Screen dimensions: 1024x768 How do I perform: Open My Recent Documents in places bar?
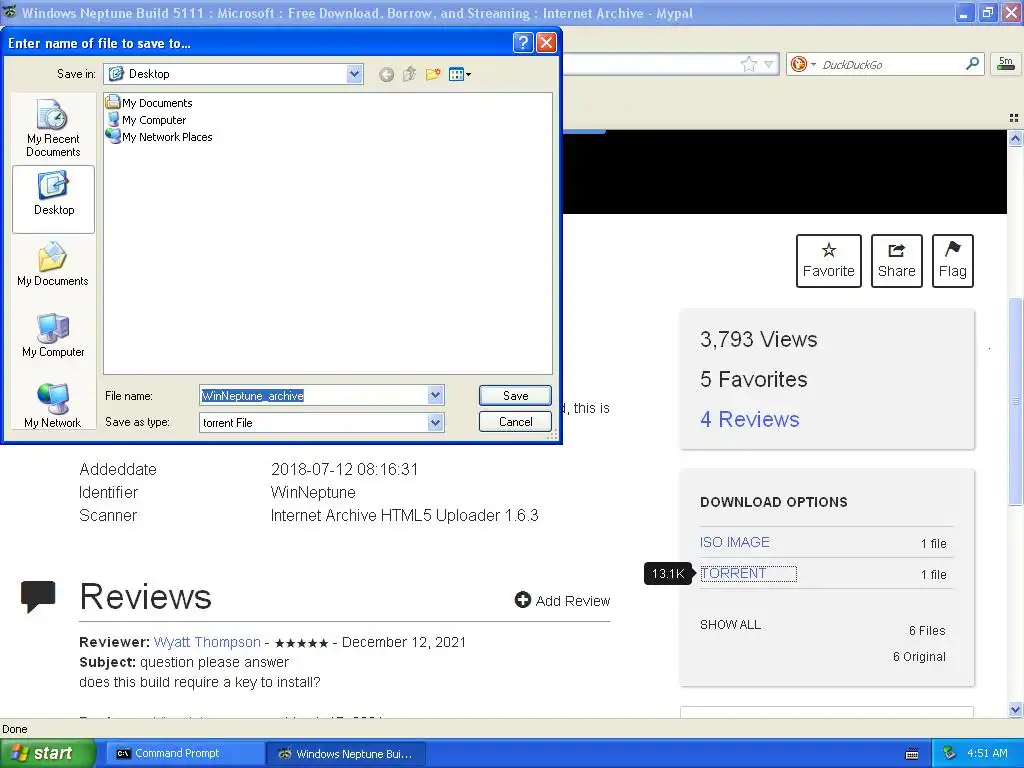point(54,129)
